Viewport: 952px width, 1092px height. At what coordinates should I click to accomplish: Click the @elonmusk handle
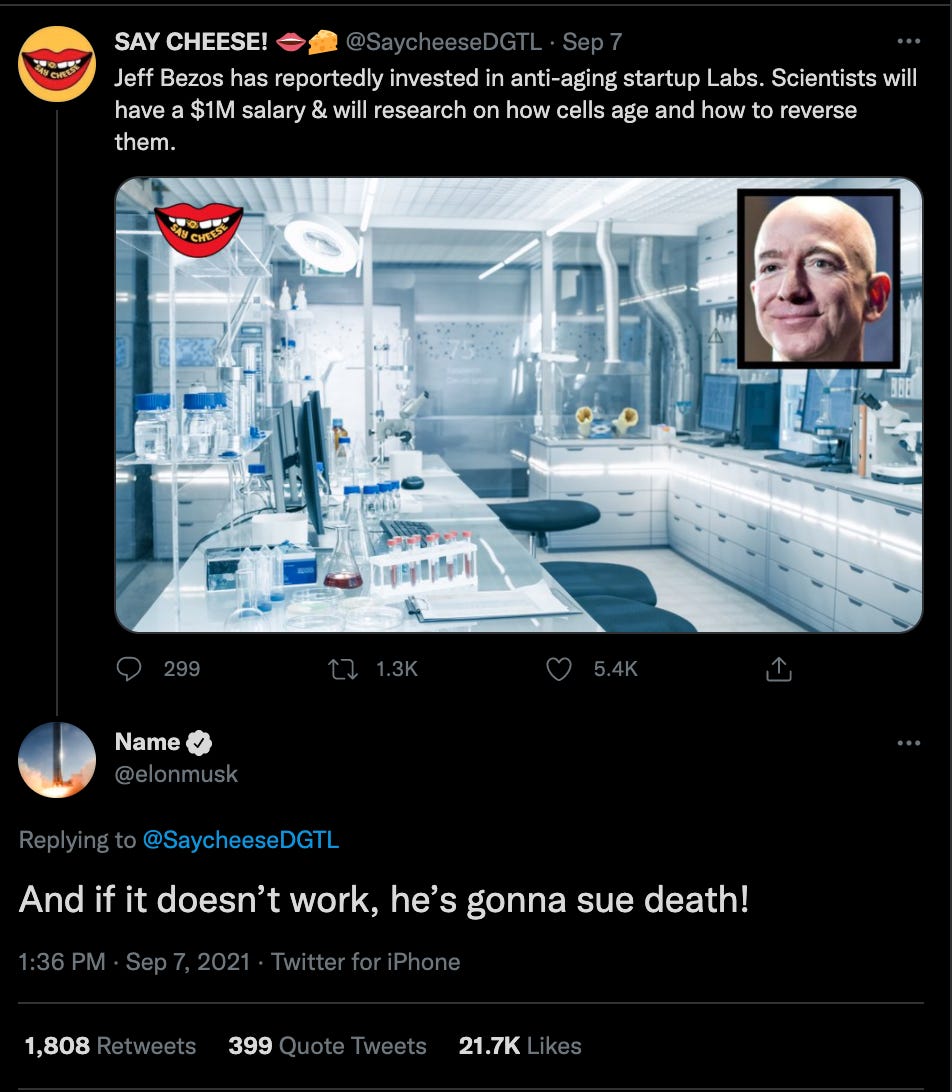pyautogui.click(x=177, y=773)
